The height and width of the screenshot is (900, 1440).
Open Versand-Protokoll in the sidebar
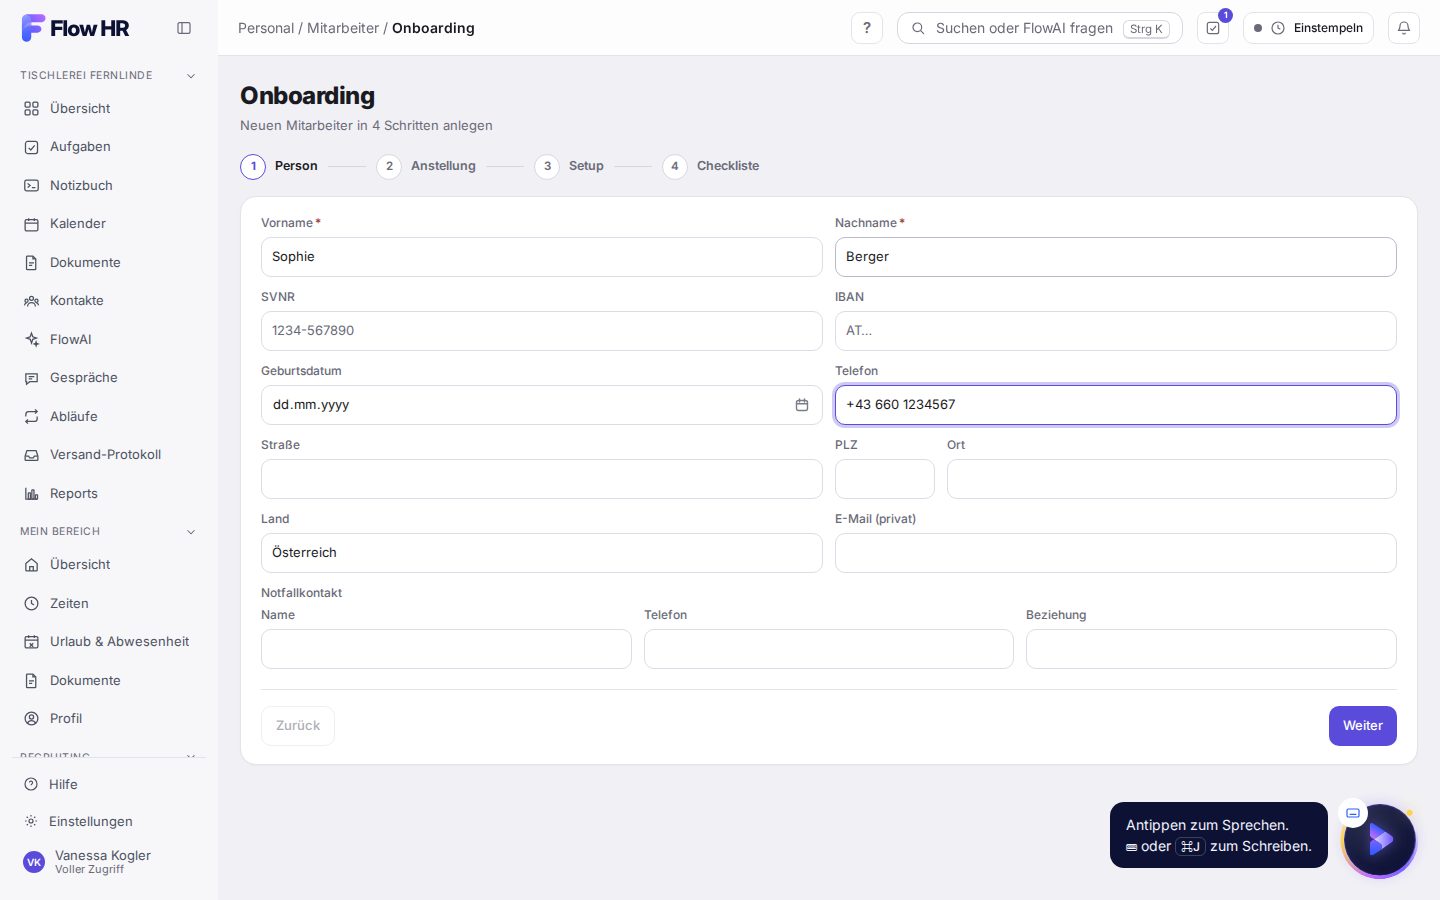coord(109,455)
